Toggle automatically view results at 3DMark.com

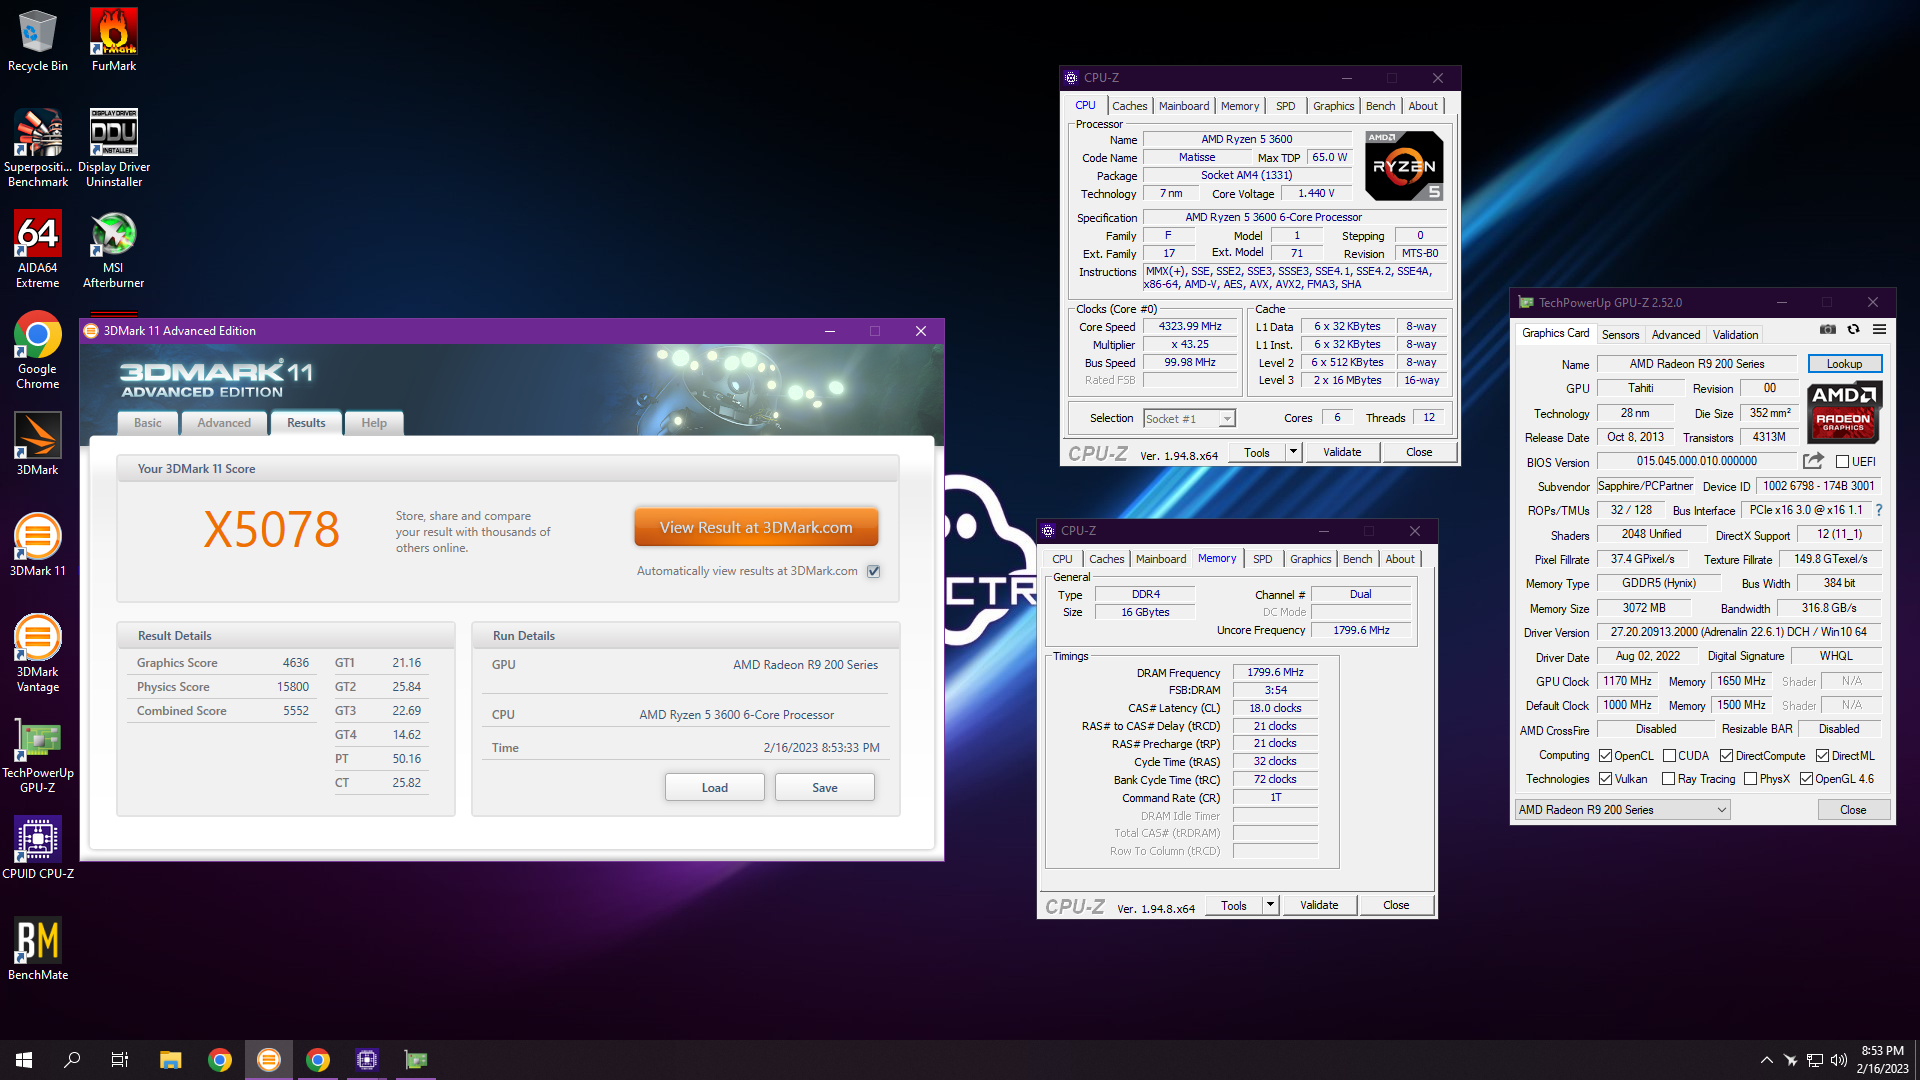pyautogui.click(x=874, y=571)
